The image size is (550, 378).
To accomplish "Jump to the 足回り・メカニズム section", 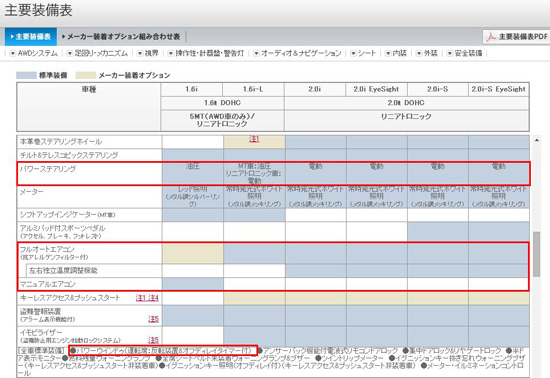I will coord(97,53).
